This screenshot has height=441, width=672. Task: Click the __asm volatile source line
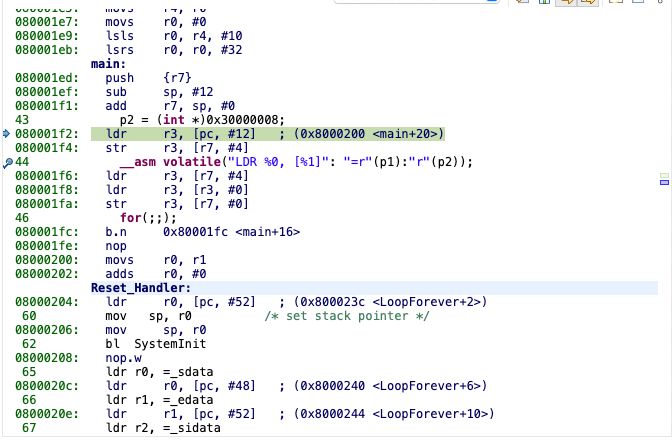click(296, 162)
